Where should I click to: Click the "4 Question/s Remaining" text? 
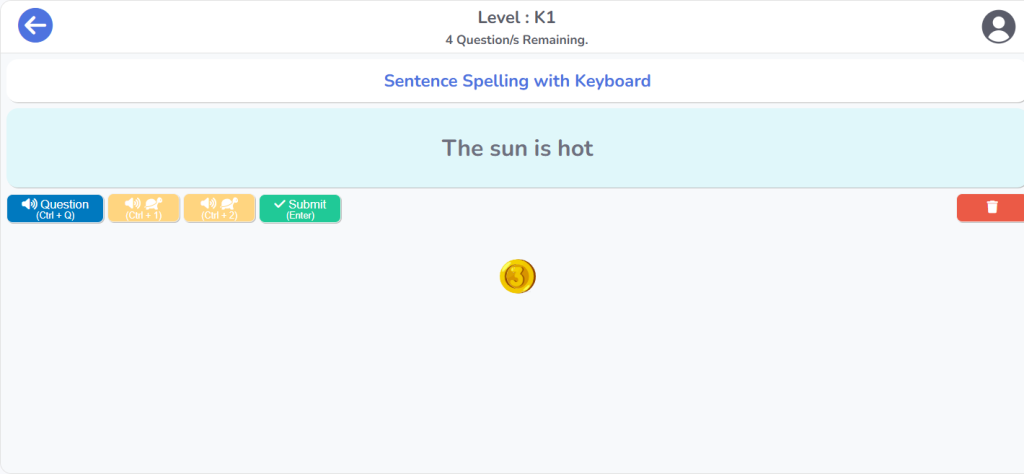click(x=516, y=40)
